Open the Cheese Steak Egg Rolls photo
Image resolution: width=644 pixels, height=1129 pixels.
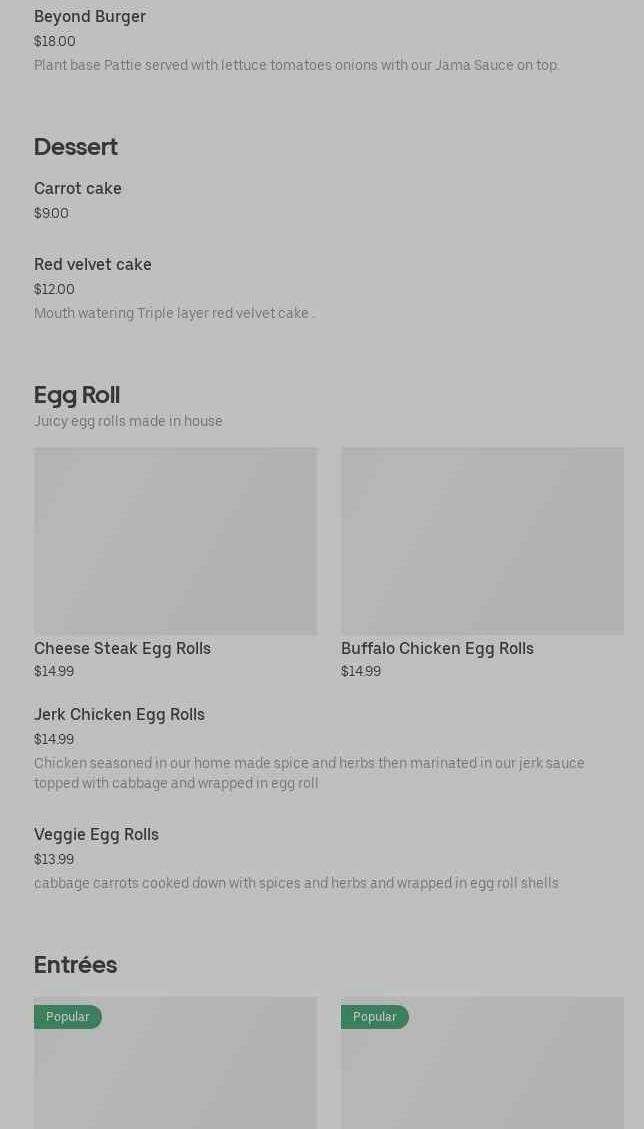click(x=175, y=541)
